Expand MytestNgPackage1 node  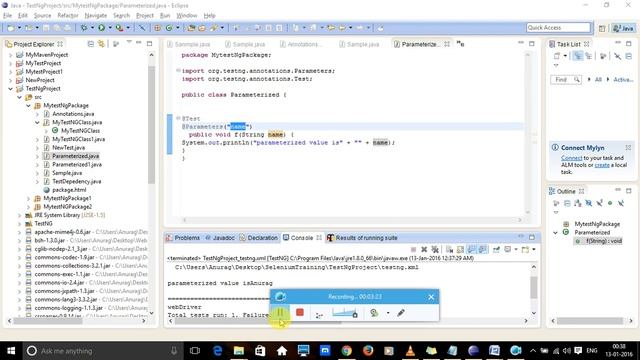tap(29, 198)
